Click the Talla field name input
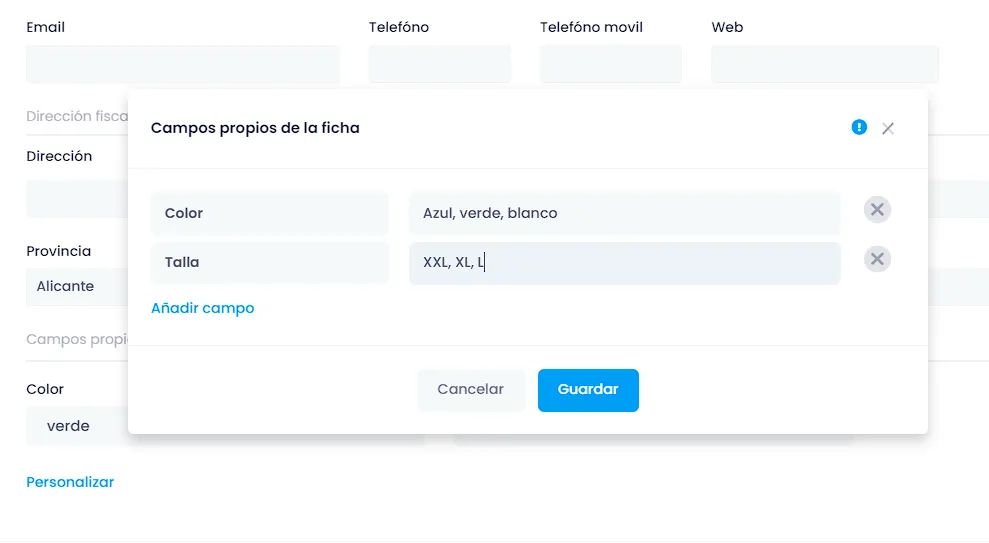This screenshot has height=543, width=989. click(270, 262)
